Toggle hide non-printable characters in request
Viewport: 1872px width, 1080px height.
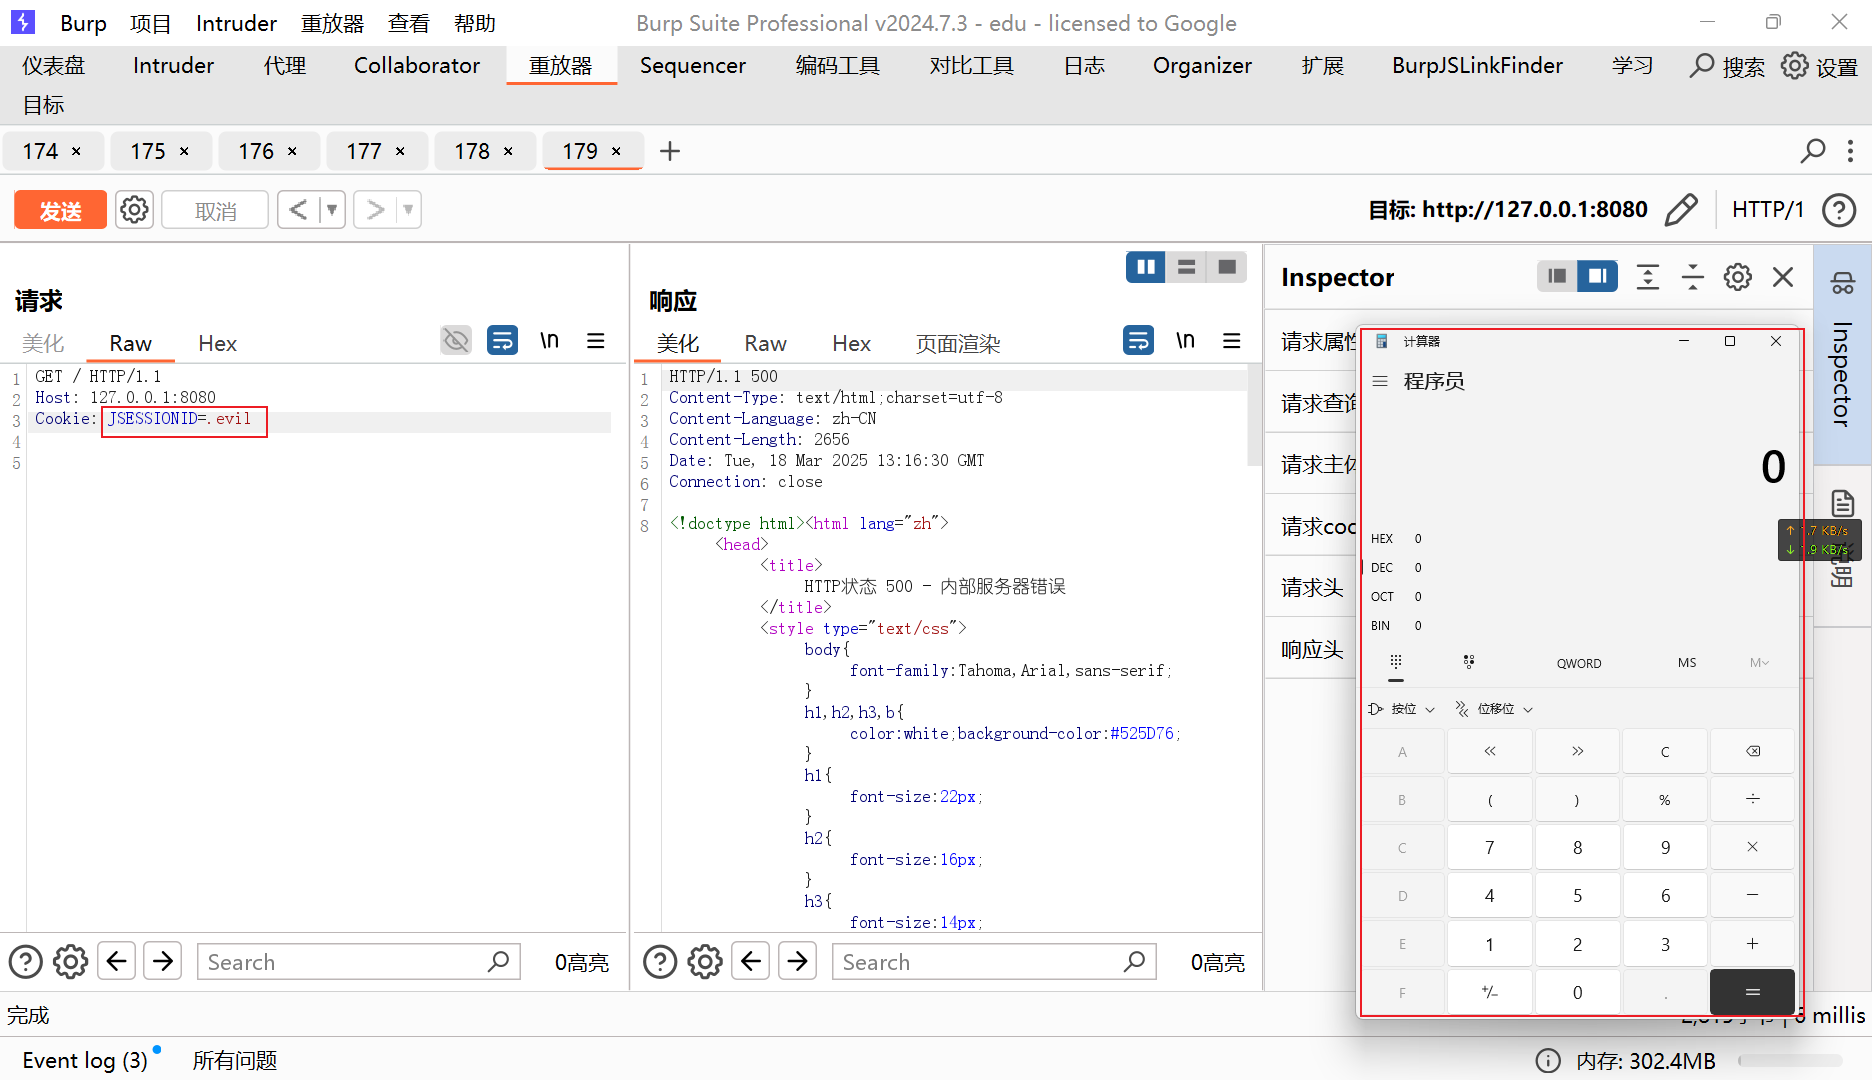(456, 341)
